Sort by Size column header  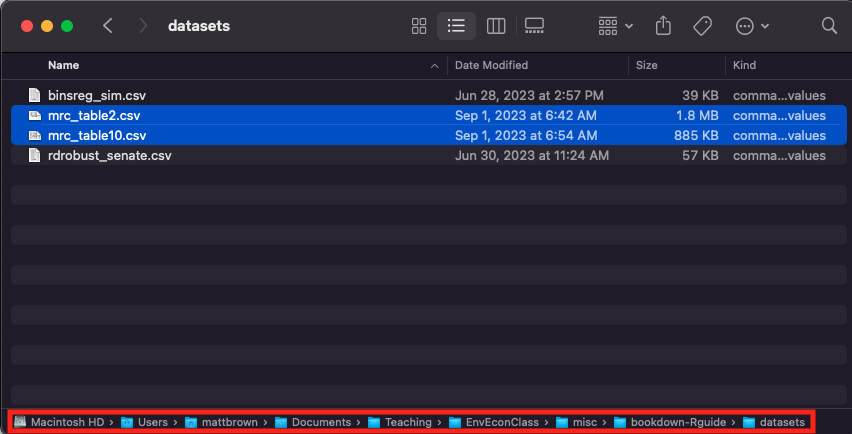647,65
